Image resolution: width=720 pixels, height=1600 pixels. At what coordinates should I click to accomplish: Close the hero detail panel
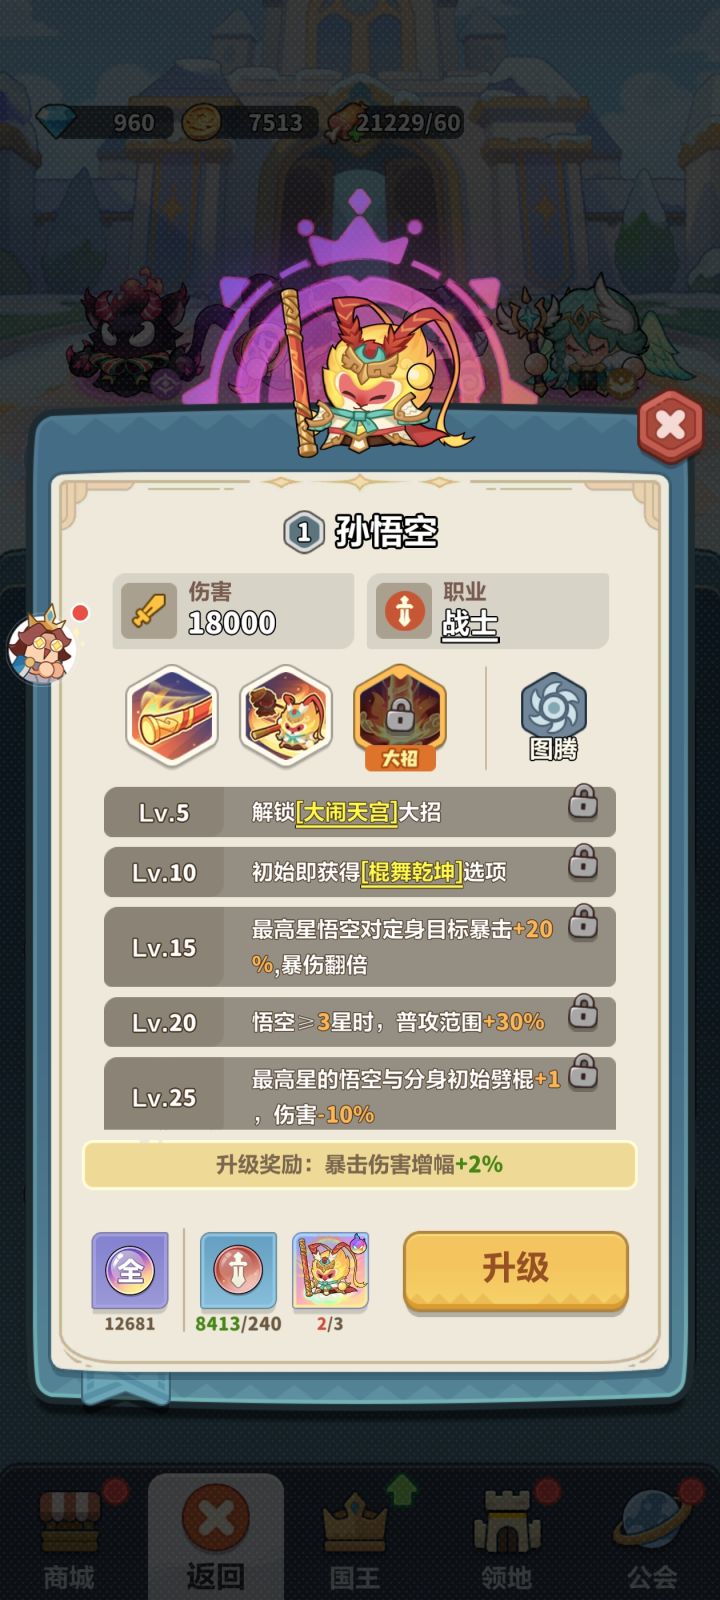pos(670,427)
